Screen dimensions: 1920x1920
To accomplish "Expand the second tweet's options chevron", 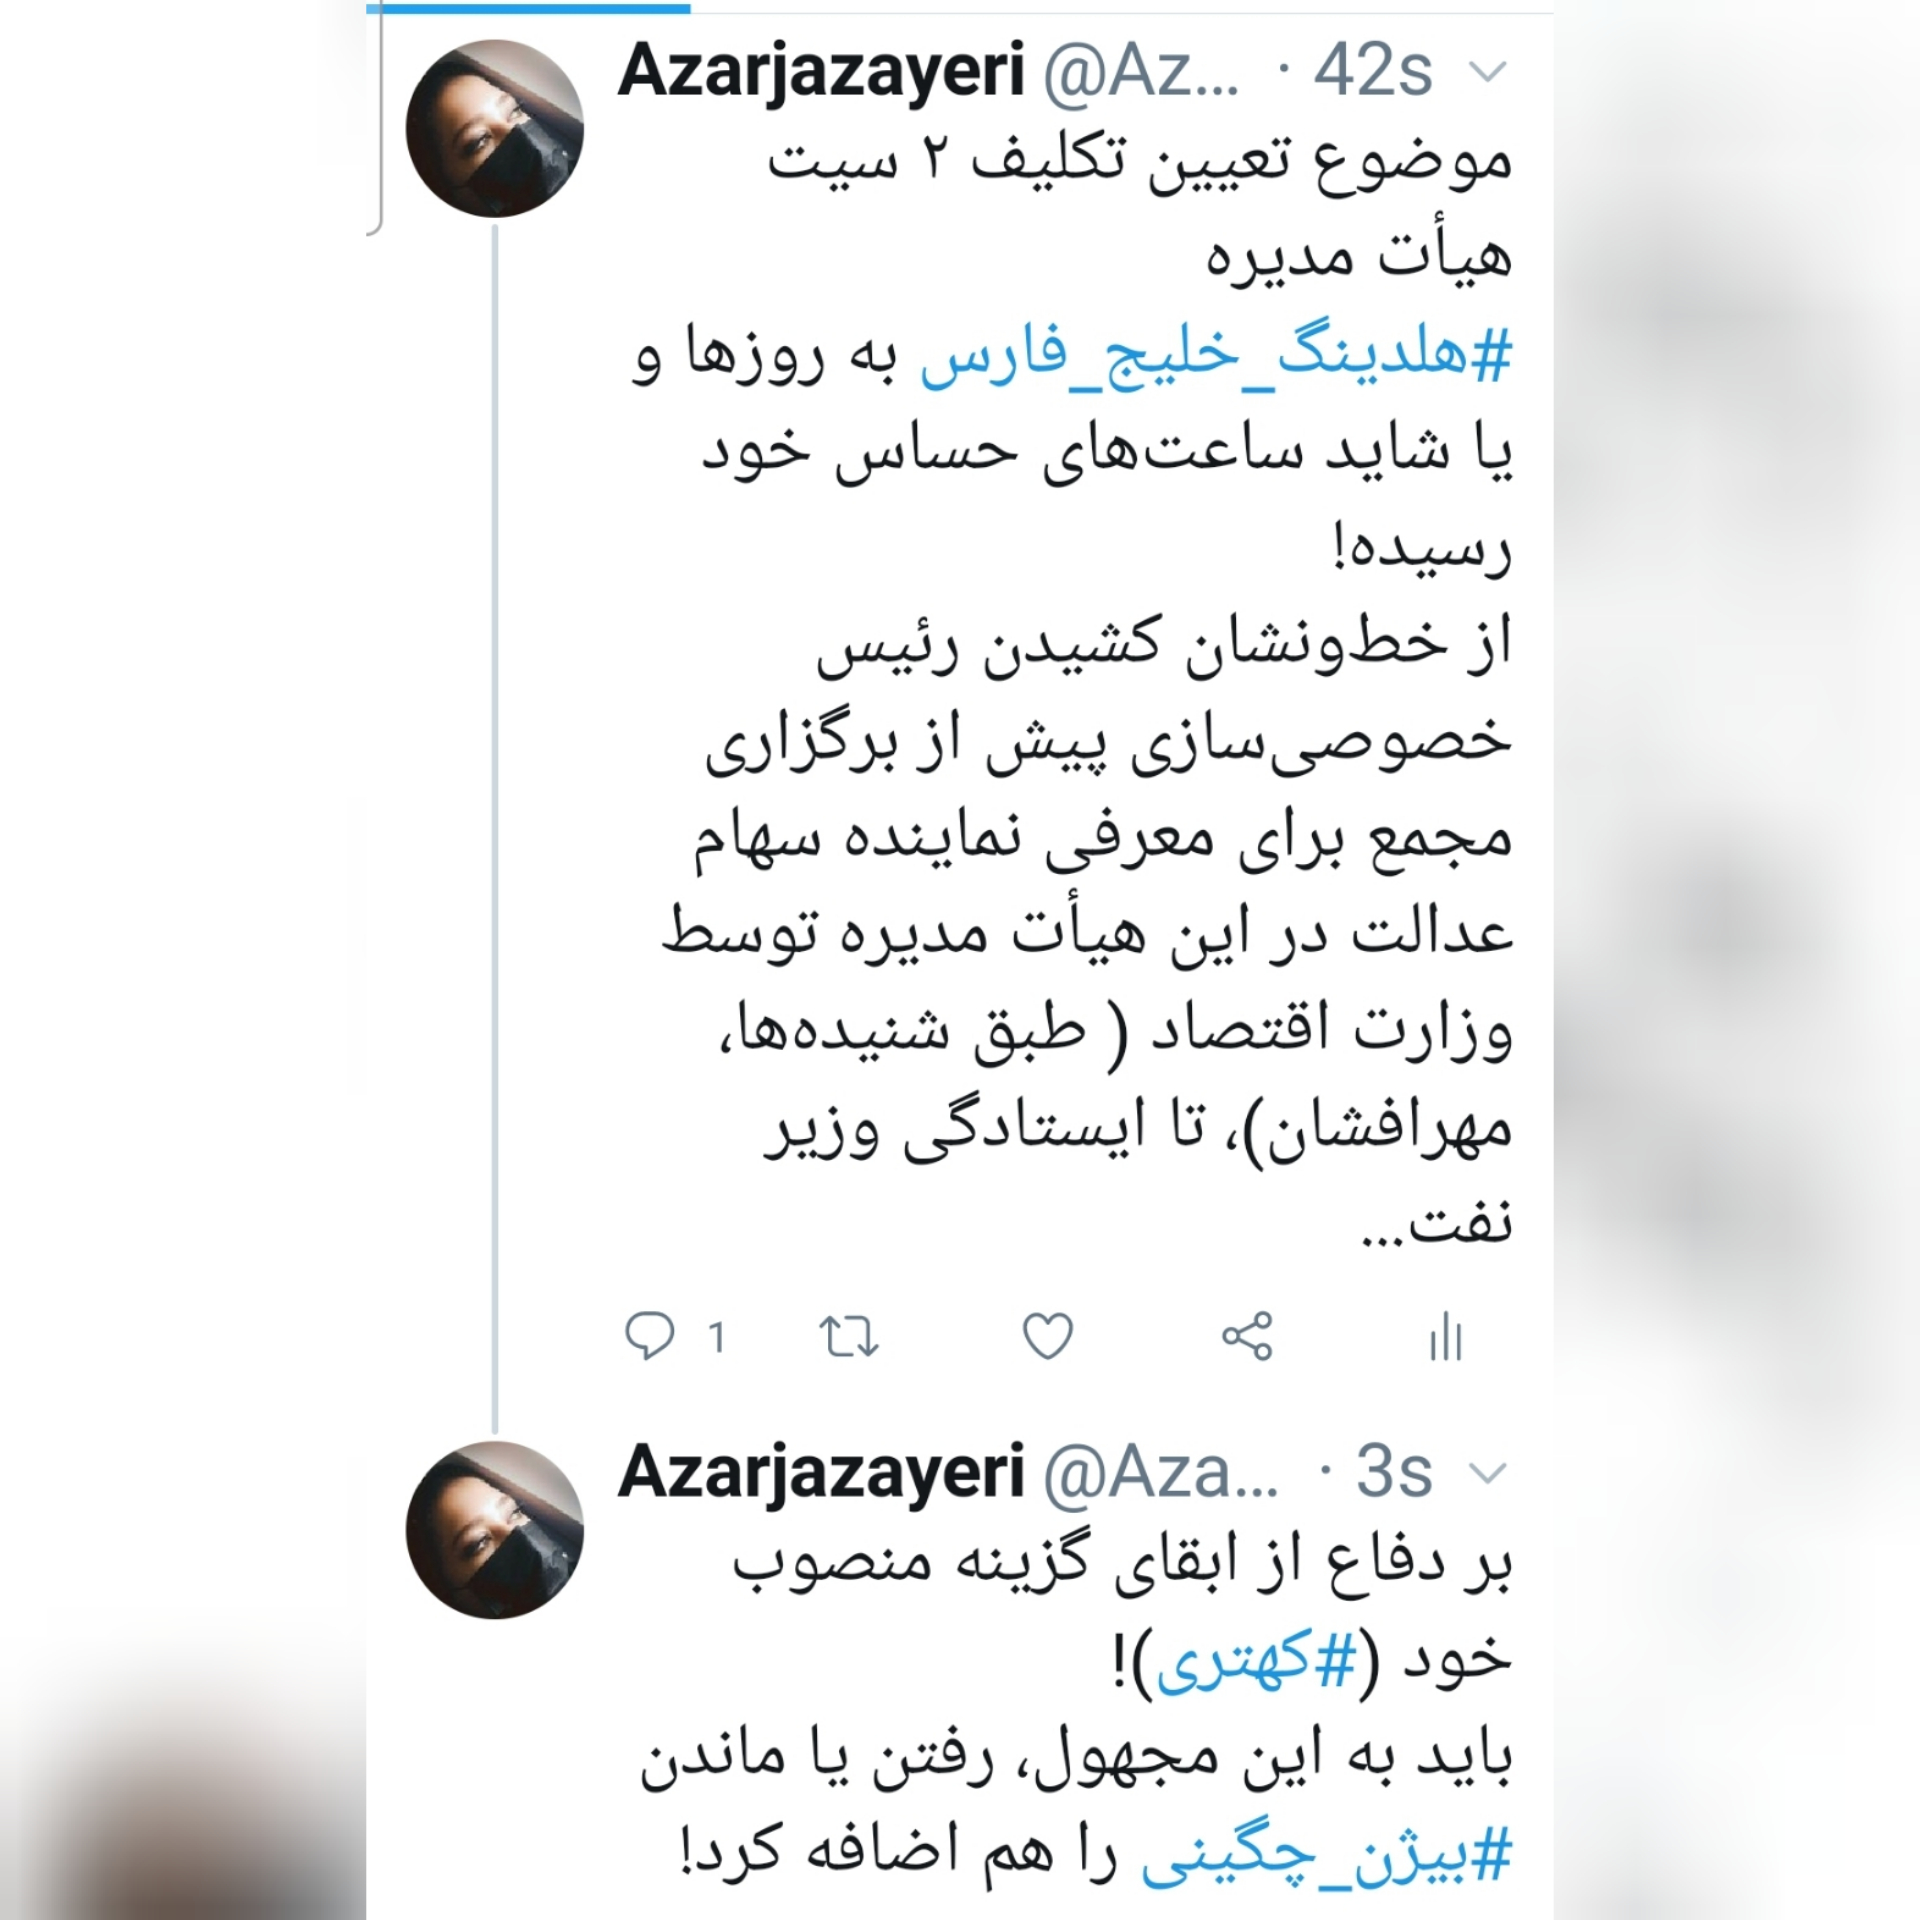I will (1489, 1474).
